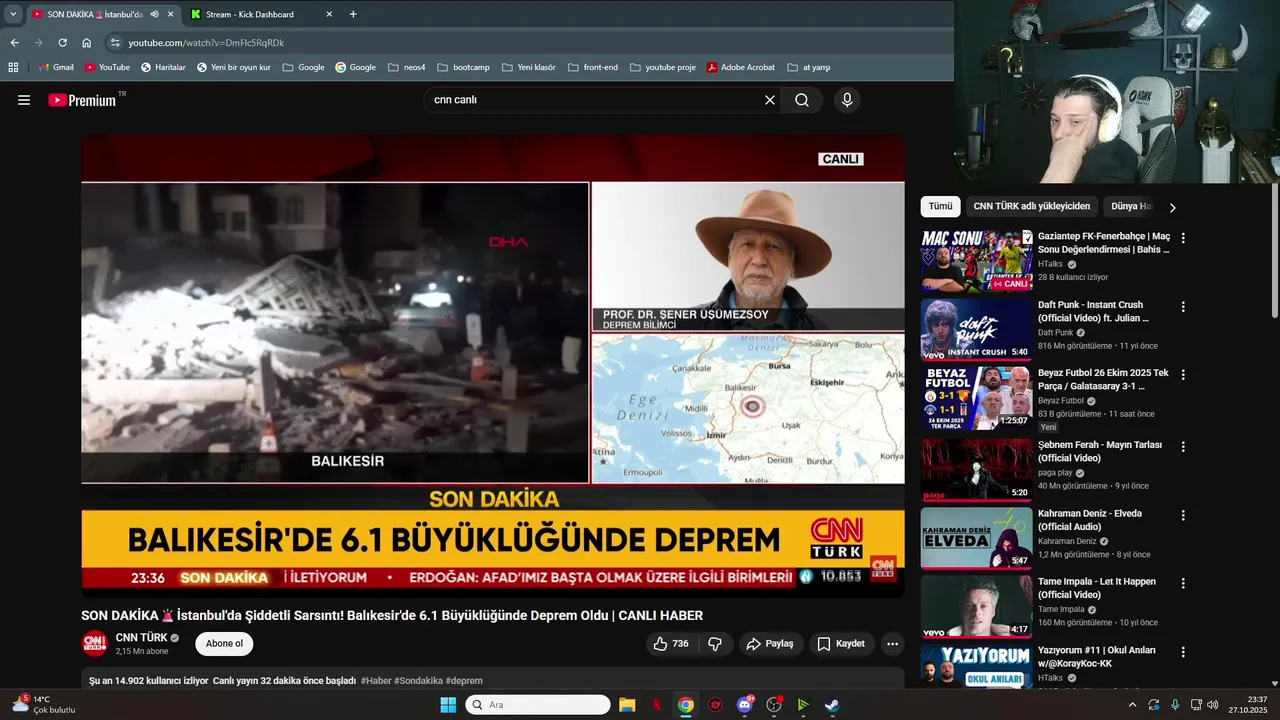Open Chrome tab search dropdown

click(13, 14)
